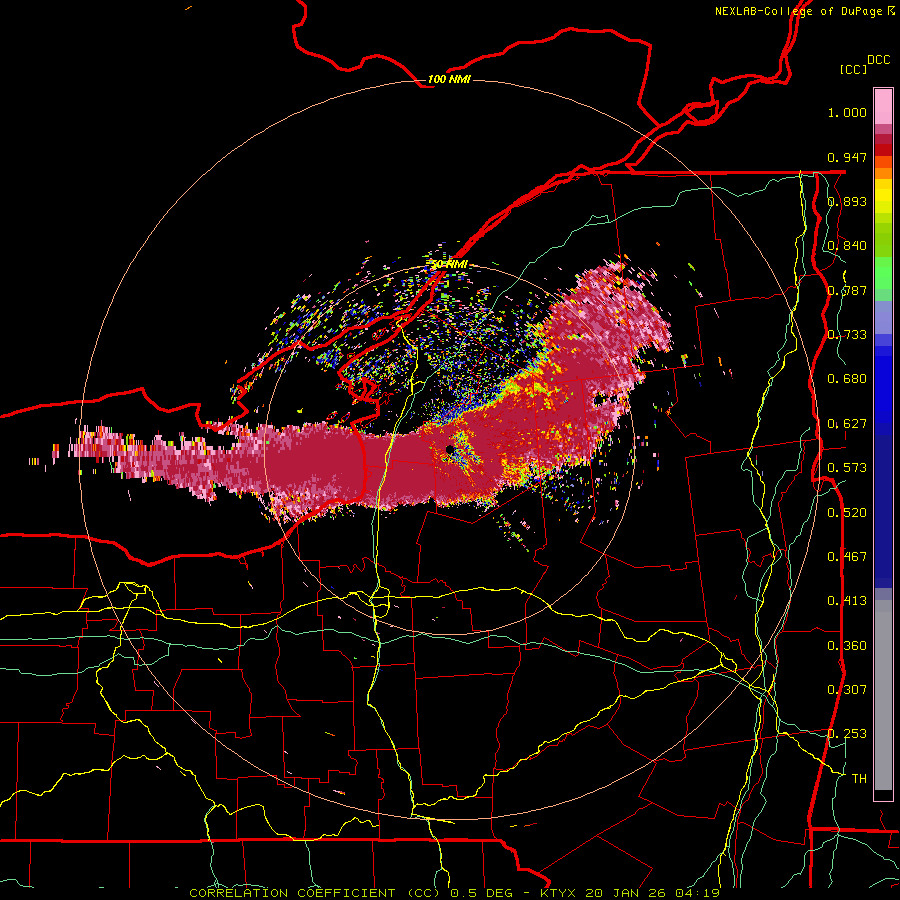Click the 20 JAN 26 date text
Viewport: 900px width, 900px height.
point(624,893)
